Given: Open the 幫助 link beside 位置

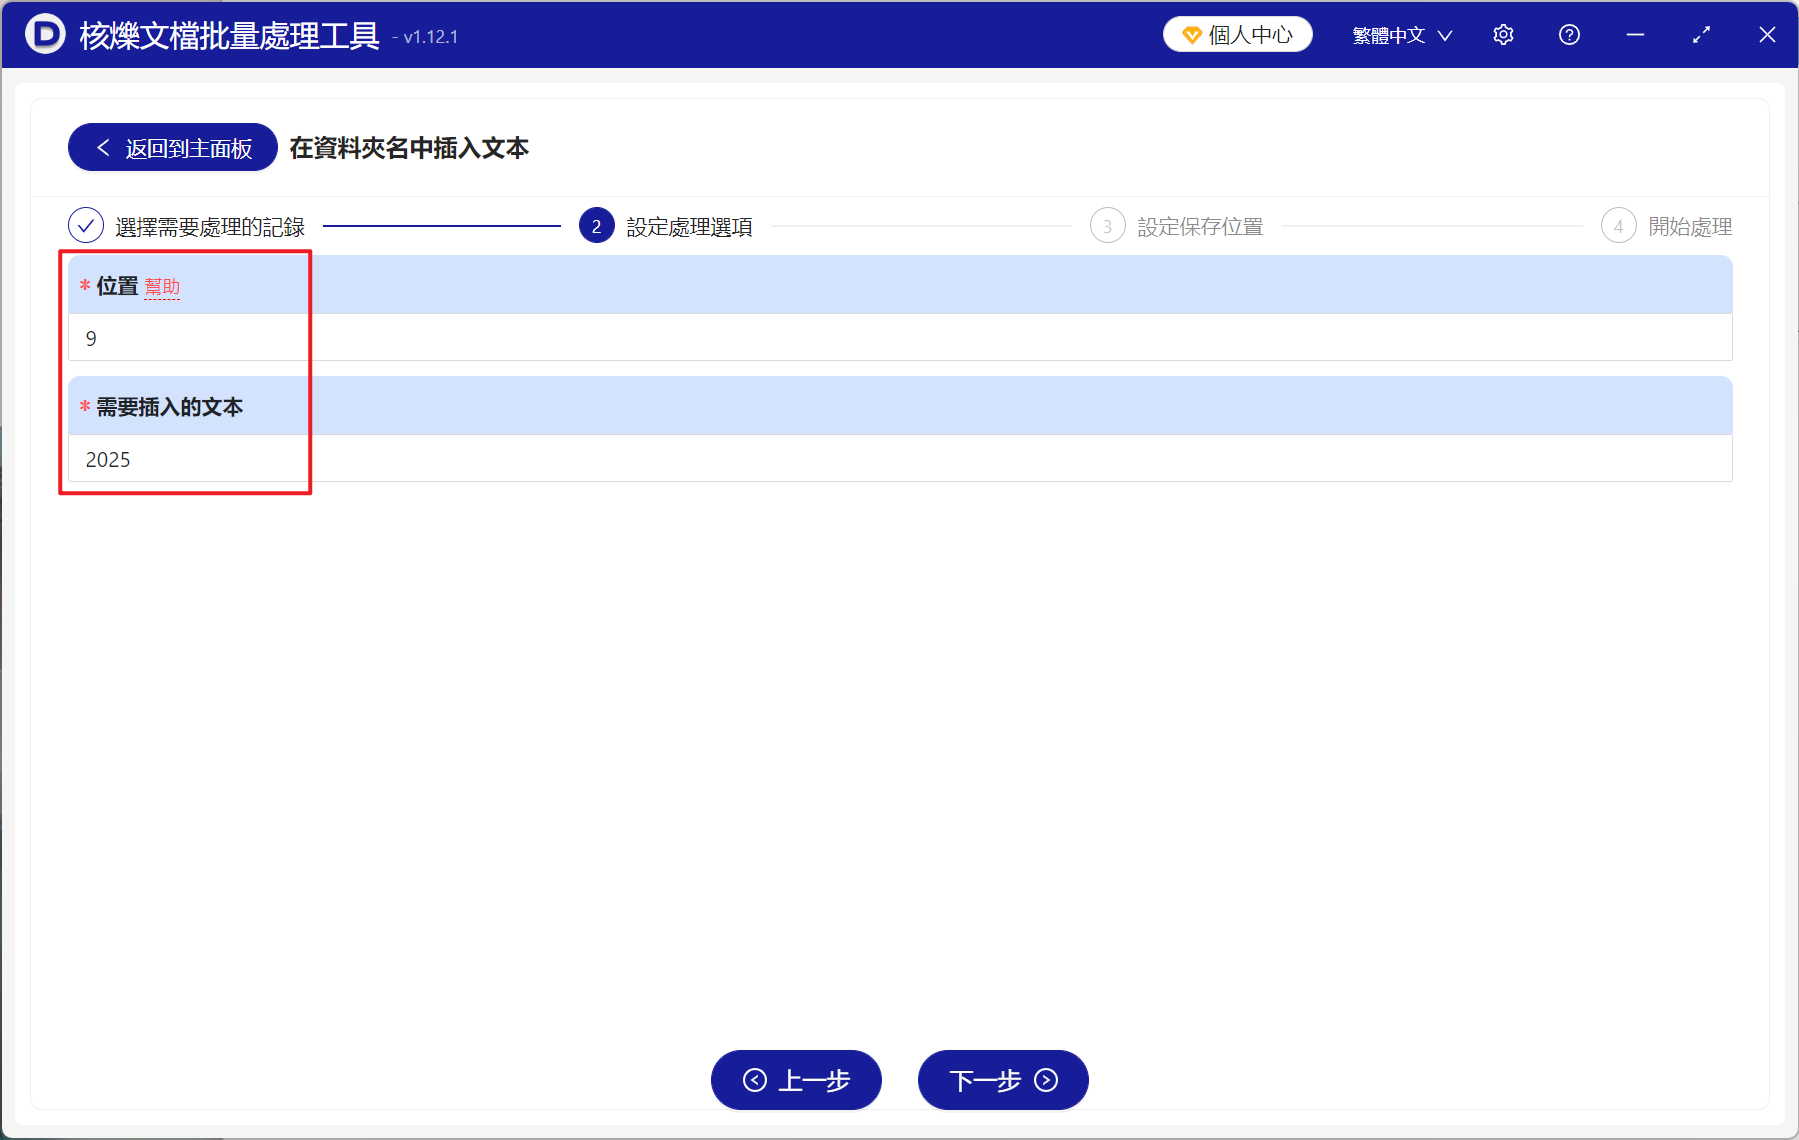Looking at the screenshot, I should (x=162, y=287).
